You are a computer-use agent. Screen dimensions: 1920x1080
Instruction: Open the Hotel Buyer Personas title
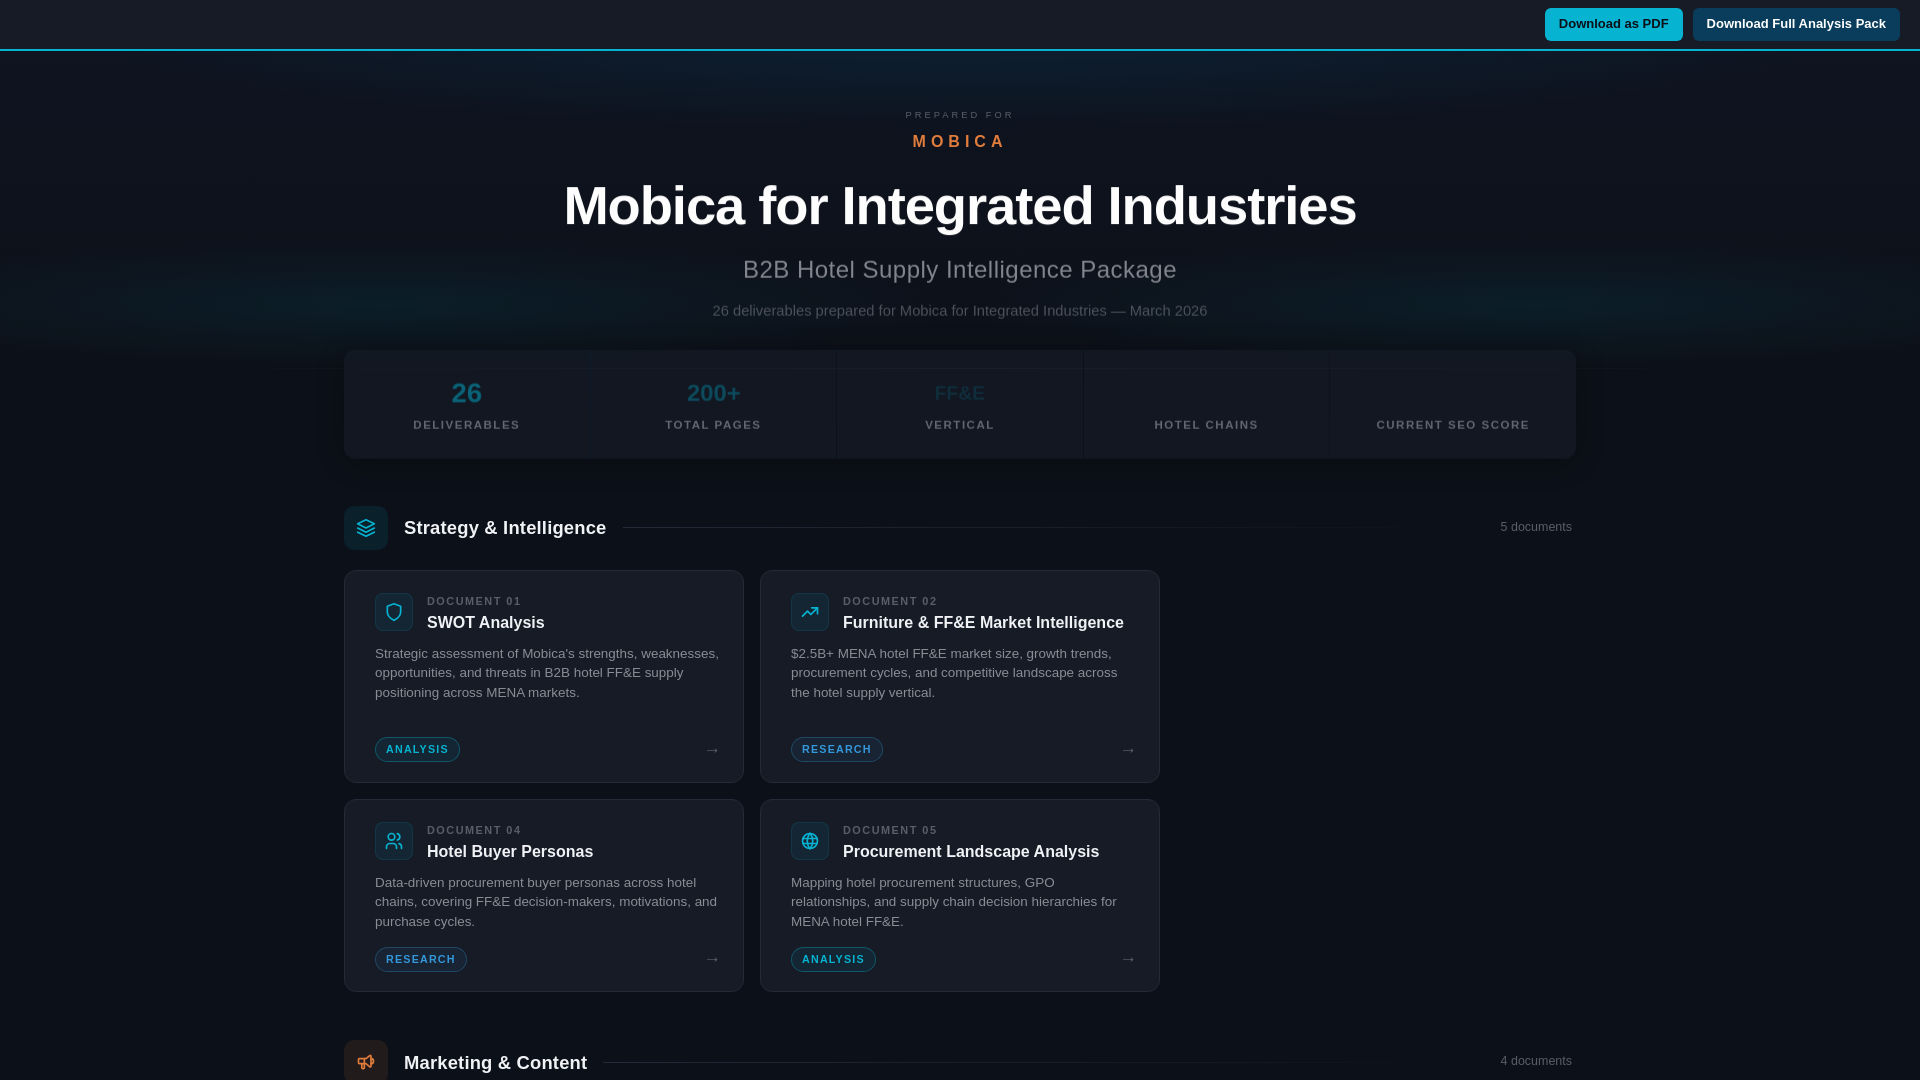pos(510,852)
